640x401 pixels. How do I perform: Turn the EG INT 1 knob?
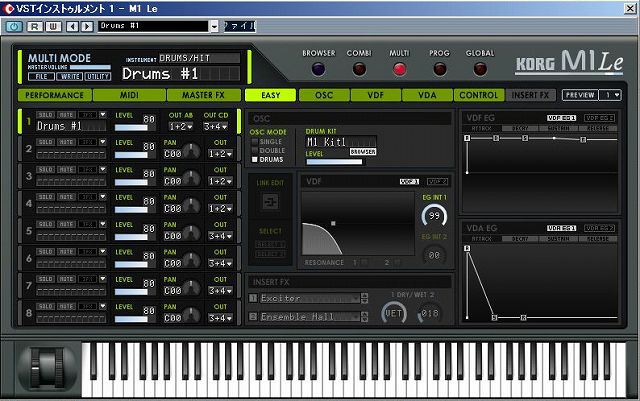tap(434, 216)
